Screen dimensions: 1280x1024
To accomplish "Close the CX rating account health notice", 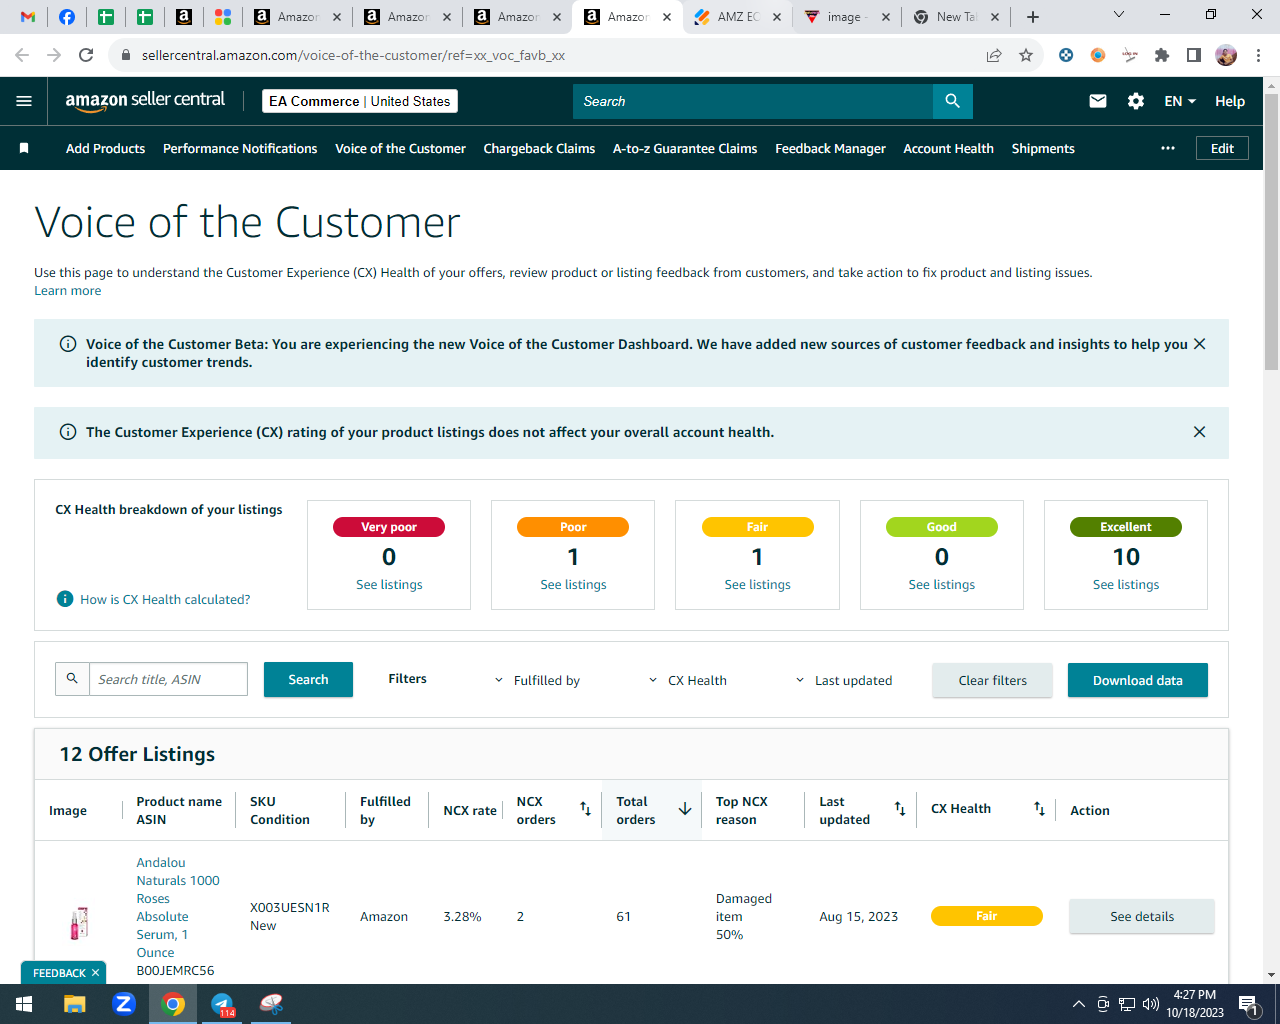I will tap(1200, 432).
